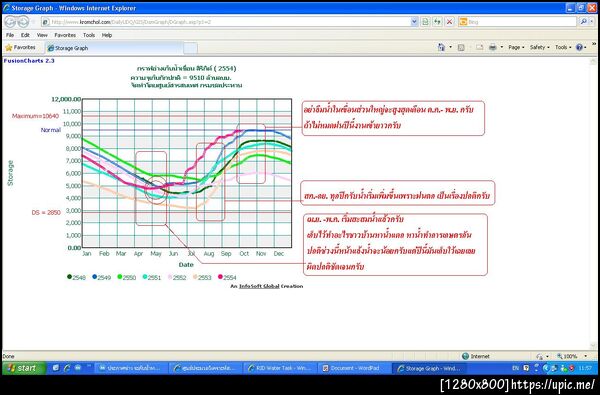Viewport: 600px width, 395px height.
Task: Click the system tray clock 11:57
Action: (585, 368)
